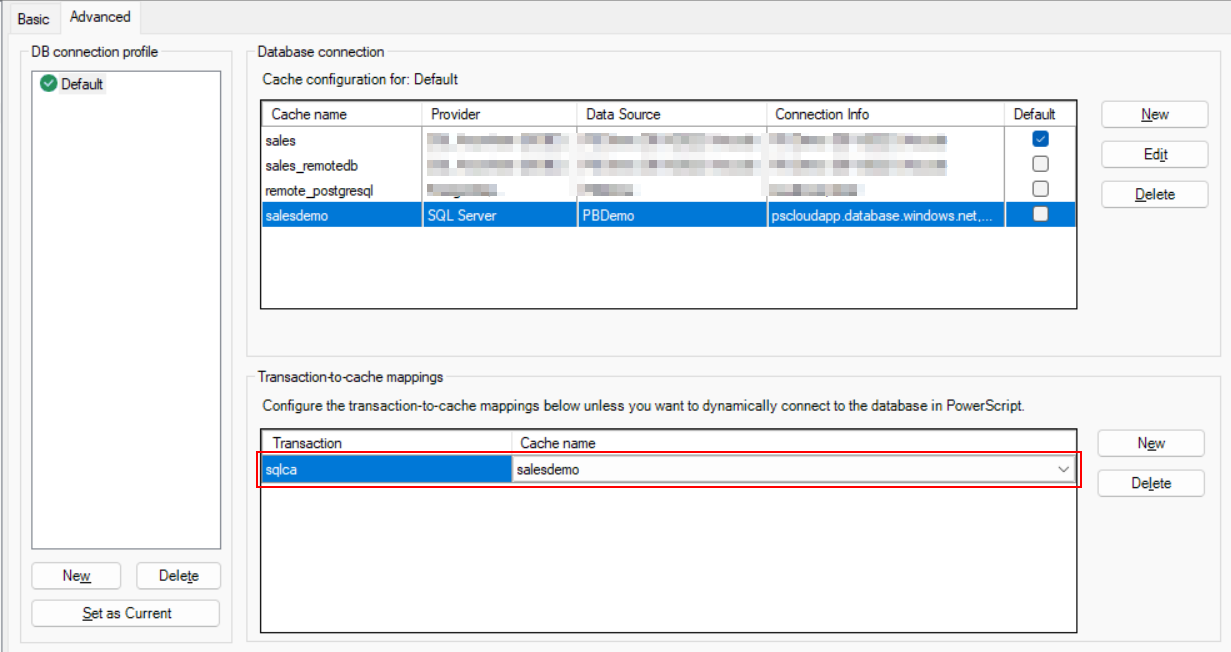Delete the DB connection profile
Image resolution: width=1231 pixels, height=652 pixels.
[x=178, y=576]
